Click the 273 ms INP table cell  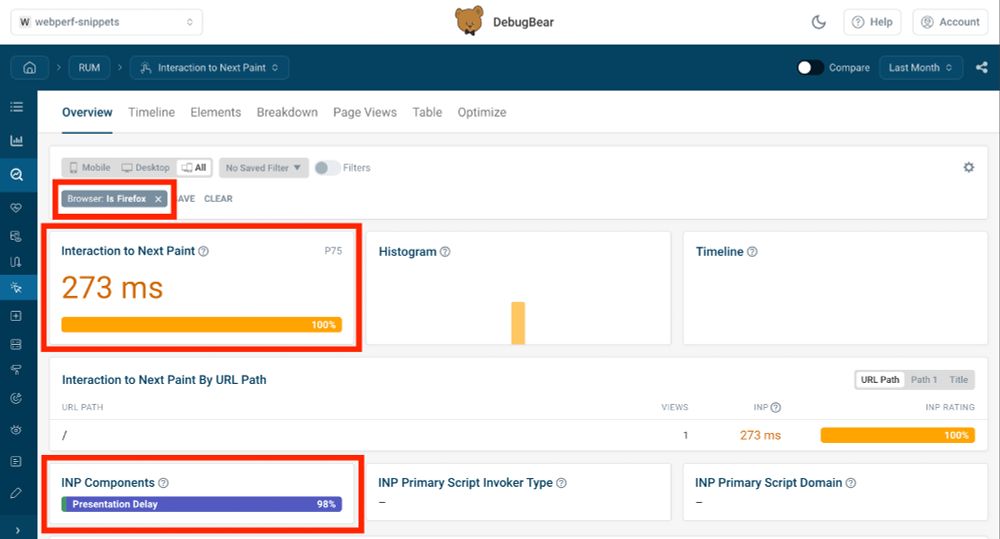[x=760, y=435]
